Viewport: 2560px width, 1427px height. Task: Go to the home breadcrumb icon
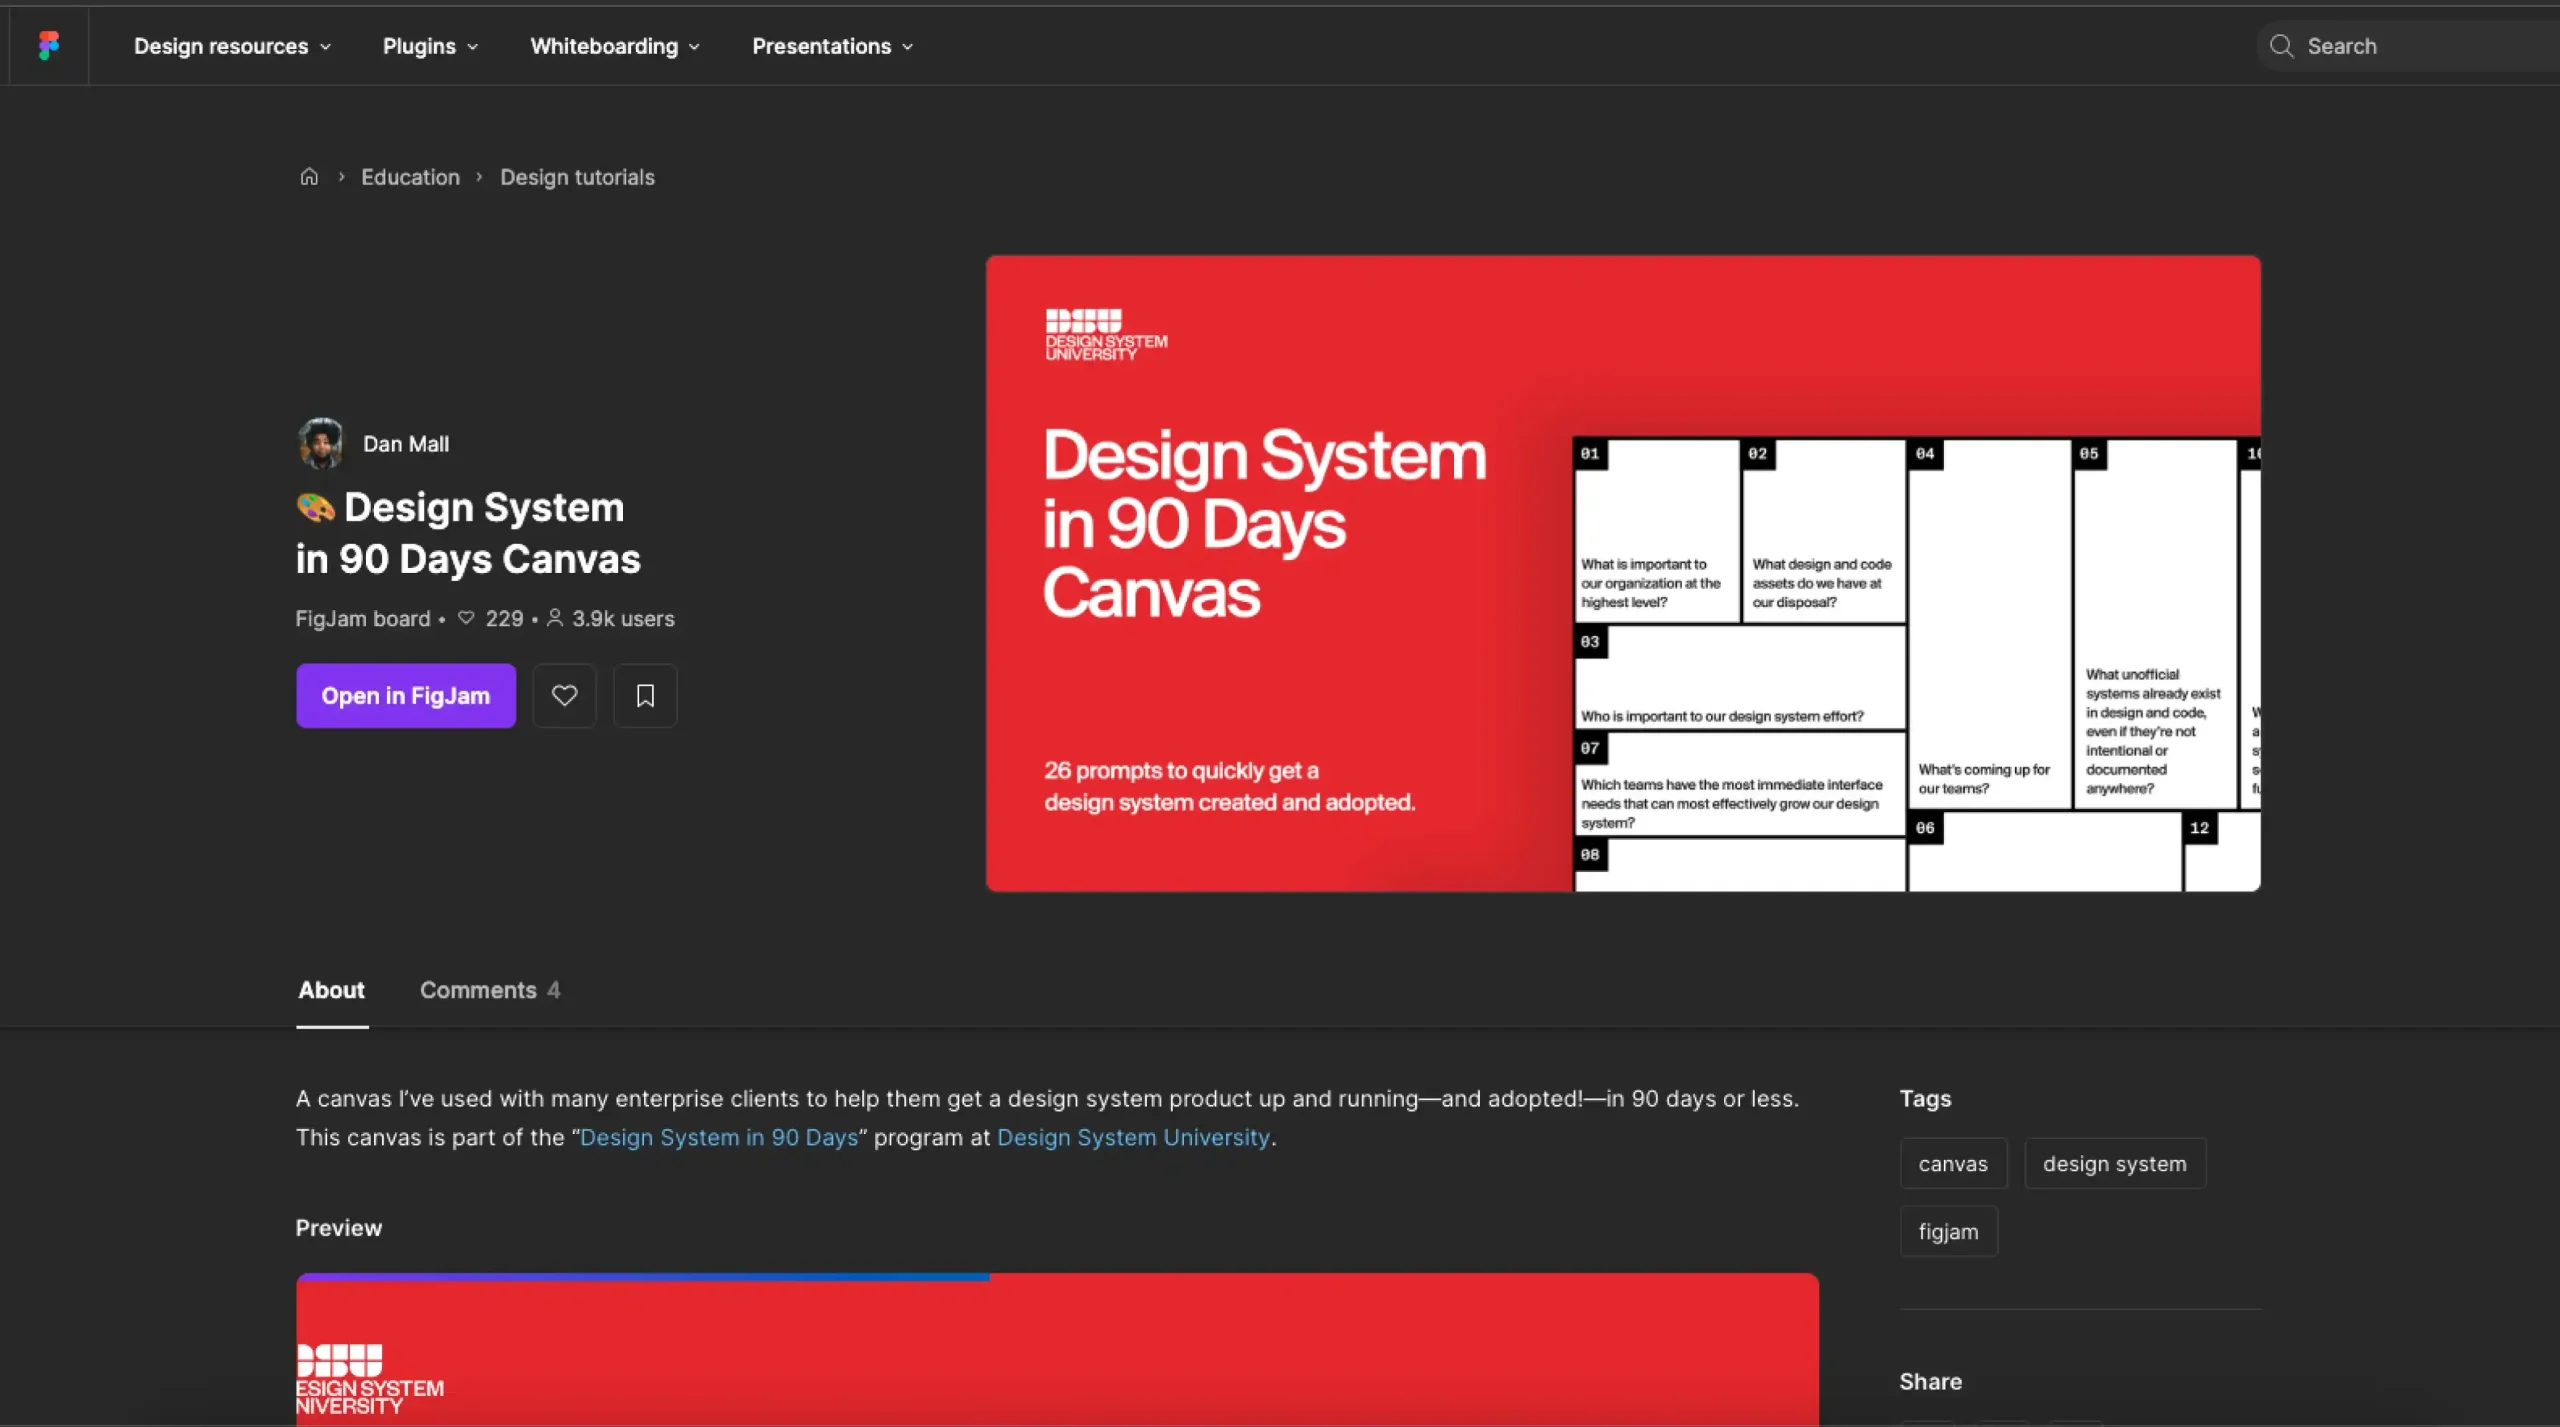point(309,176)
